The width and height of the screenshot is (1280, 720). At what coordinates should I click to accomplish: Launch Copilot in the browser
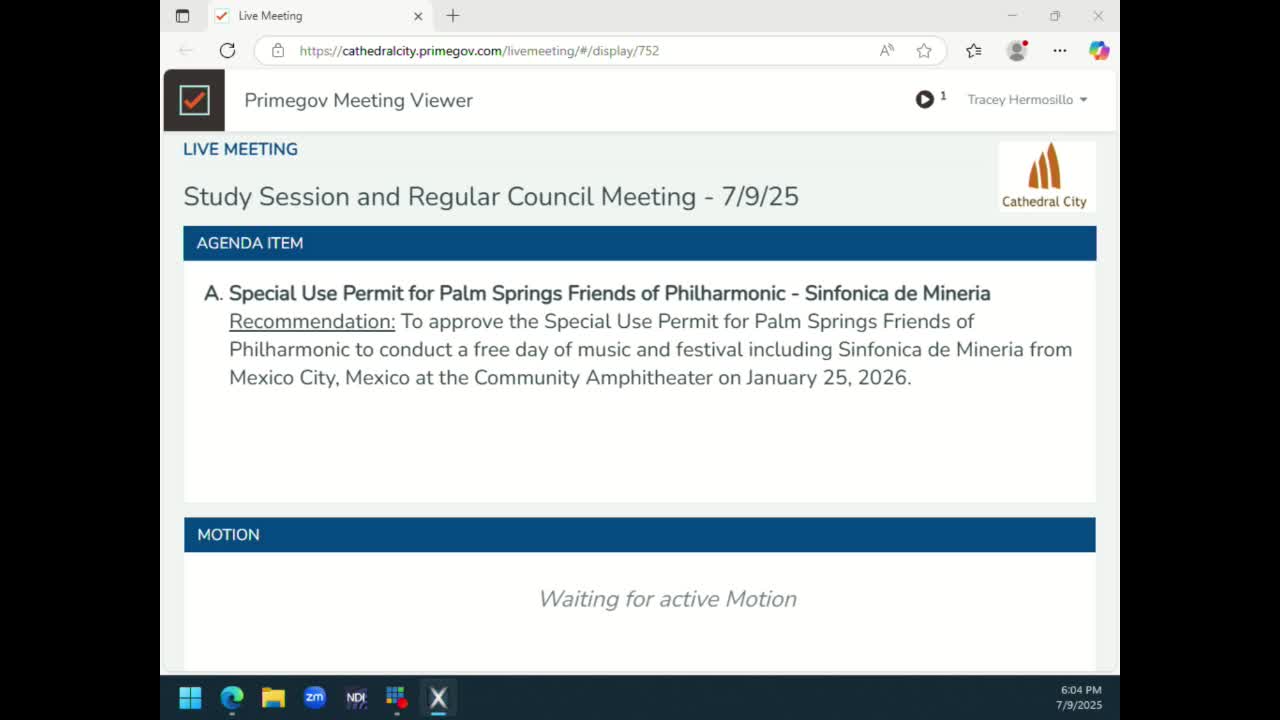(x=1099, y=50)
